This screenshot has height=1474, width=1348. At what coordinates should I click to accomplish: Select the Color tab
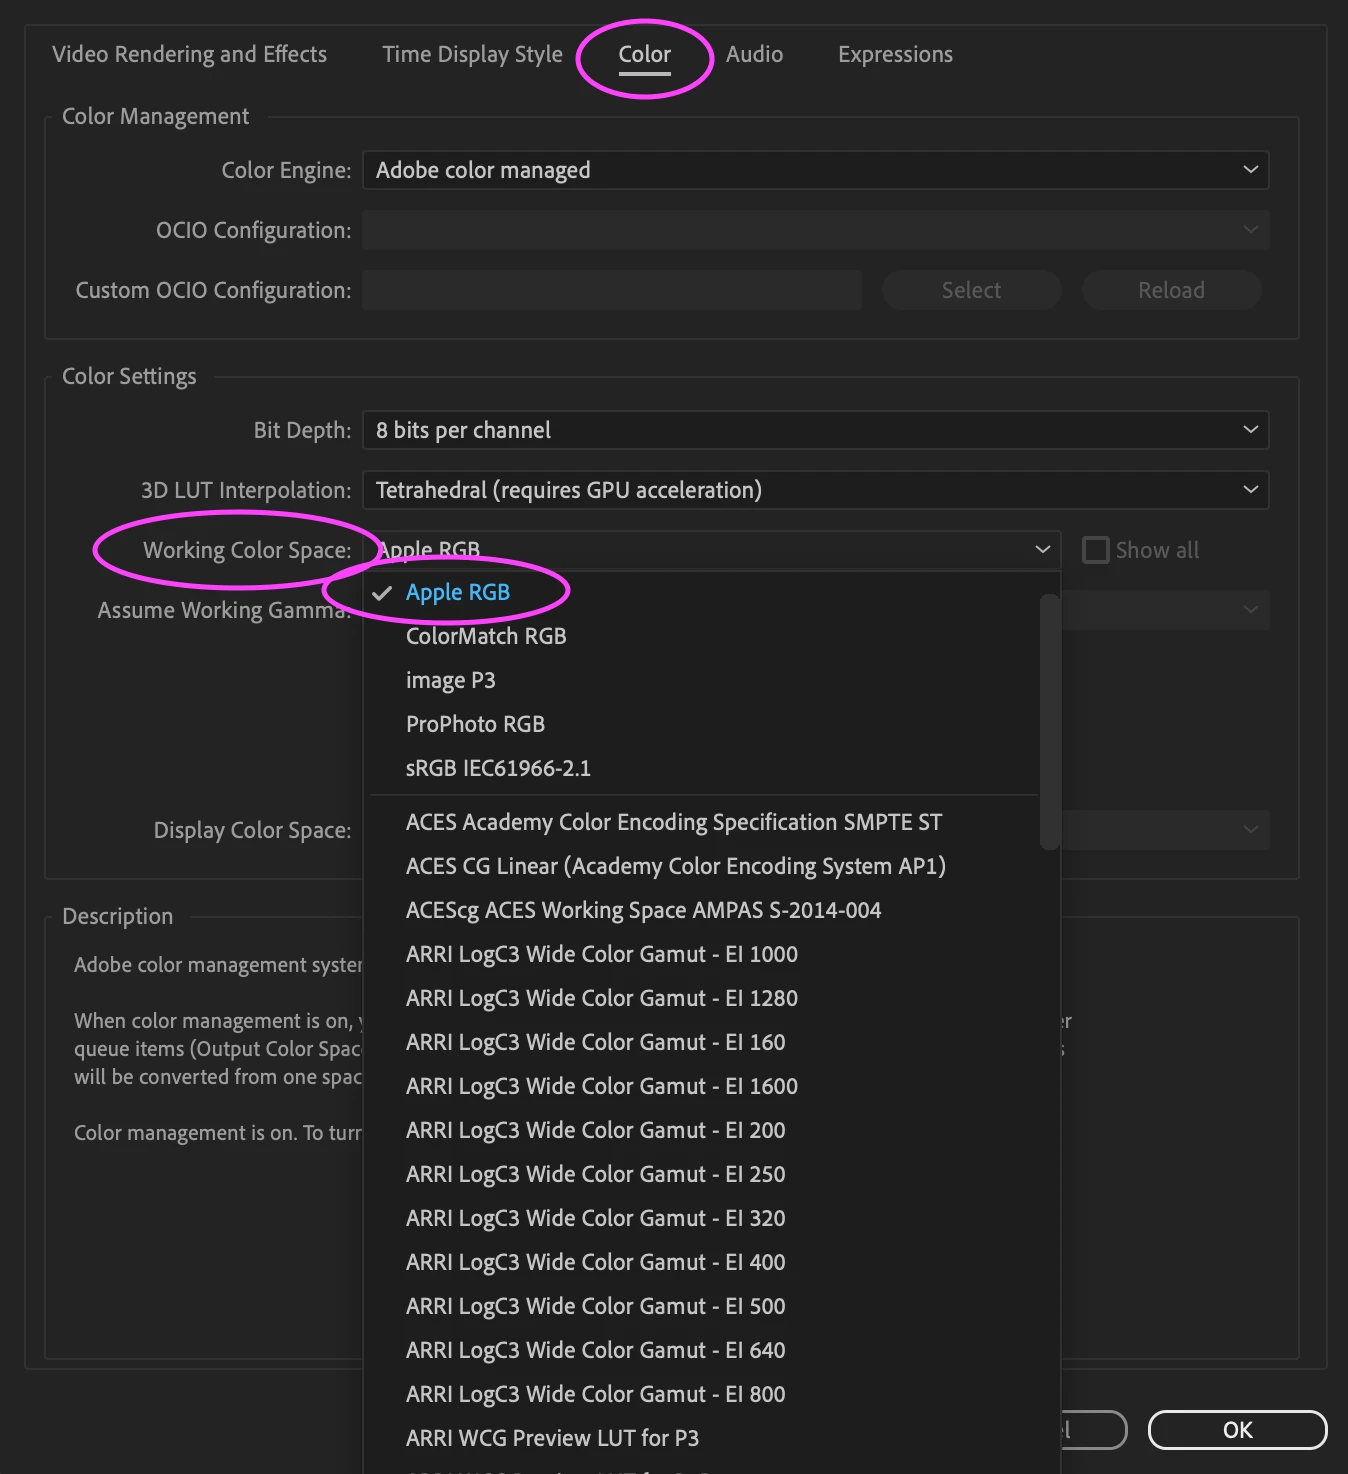tap(644, 54)
